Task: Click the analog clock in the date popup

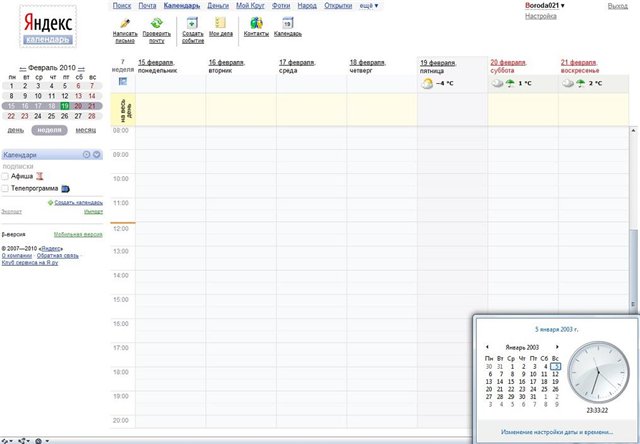Action: pyautogui.click(x=597, y=373)
